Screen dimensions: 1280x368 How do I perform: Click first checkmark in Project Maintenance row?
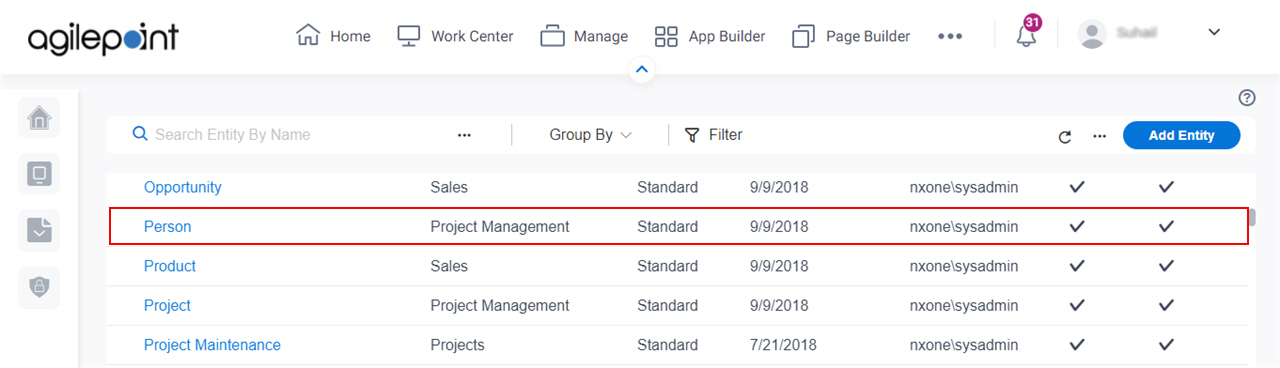pyautogui.click(x=1077, y=344)
